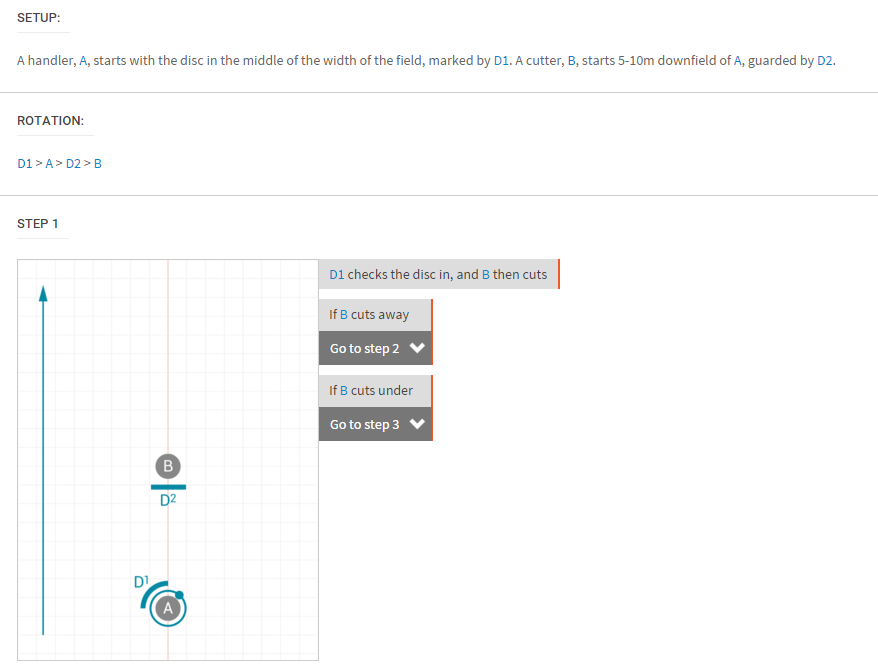
Task: Click the B link in the rotation list
Action: [x=97, y=164]
